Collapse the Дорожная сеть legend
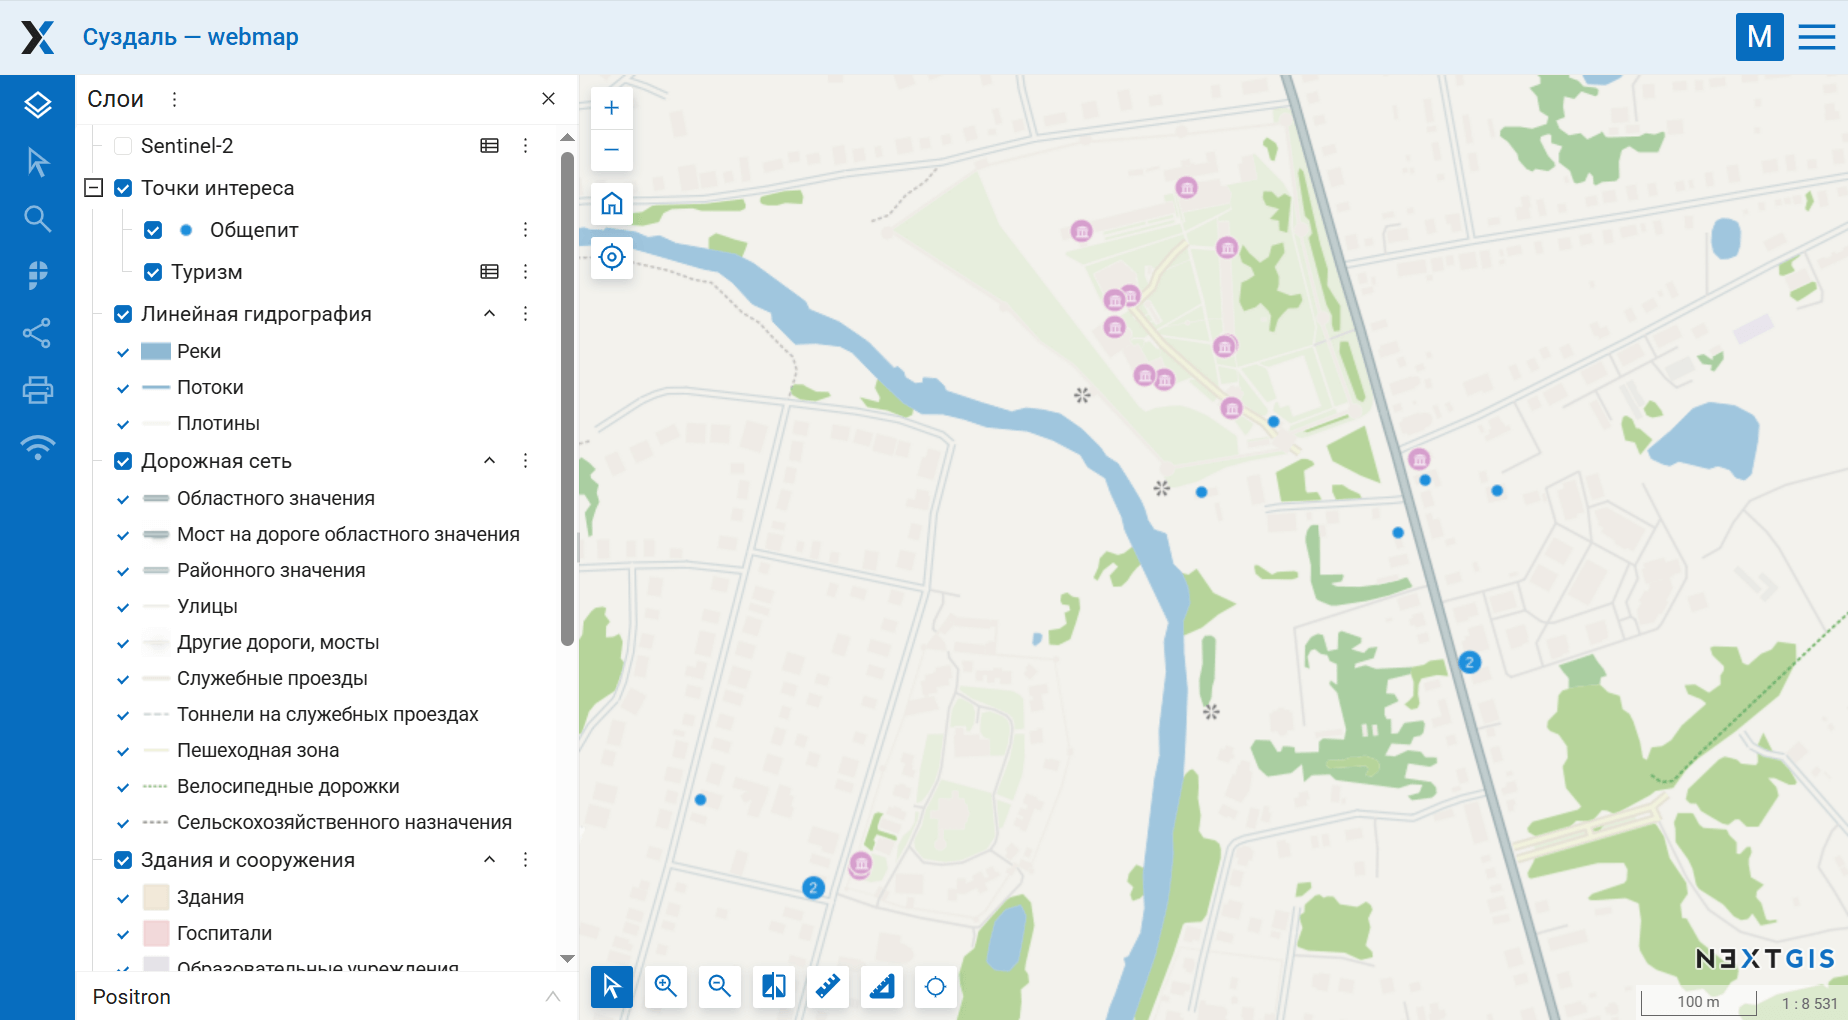1848x1020 pixels. [x=489, y=460]
